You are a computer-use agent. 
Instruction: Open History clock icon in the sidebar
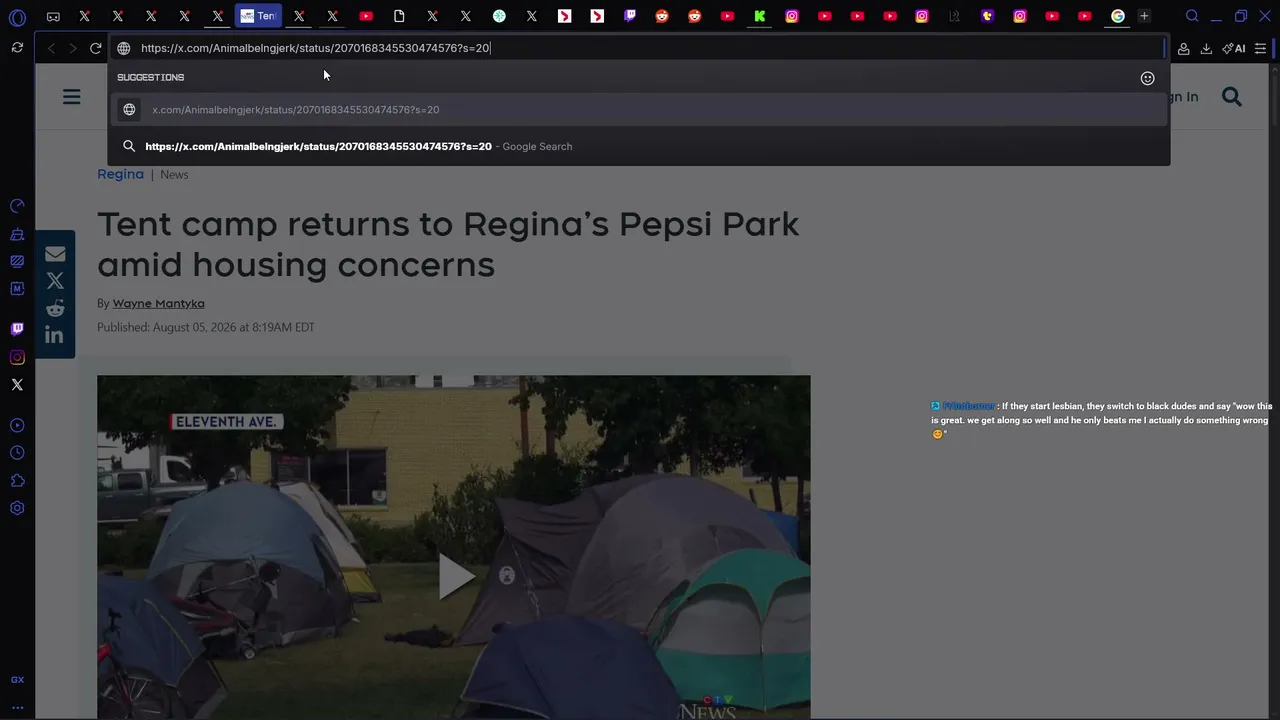point(17,453)
